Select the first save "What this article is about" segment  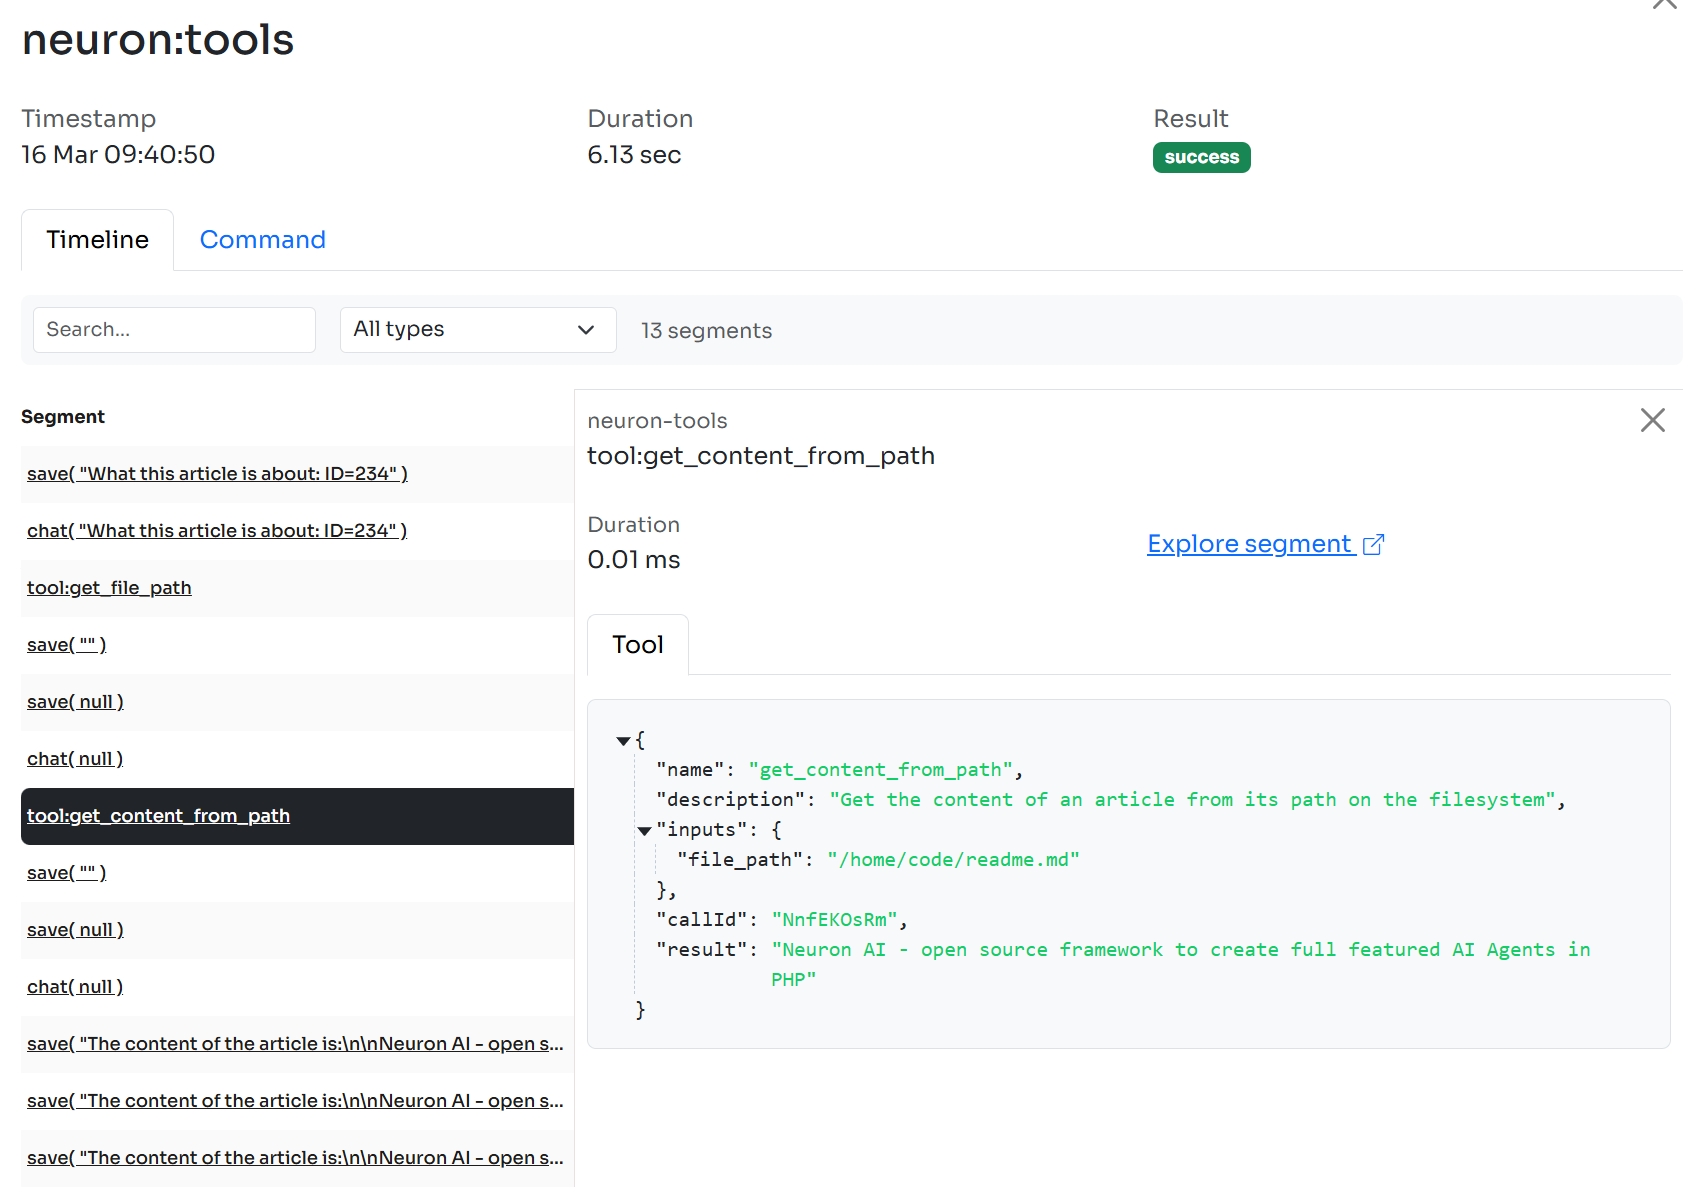(x=217, y=474)
